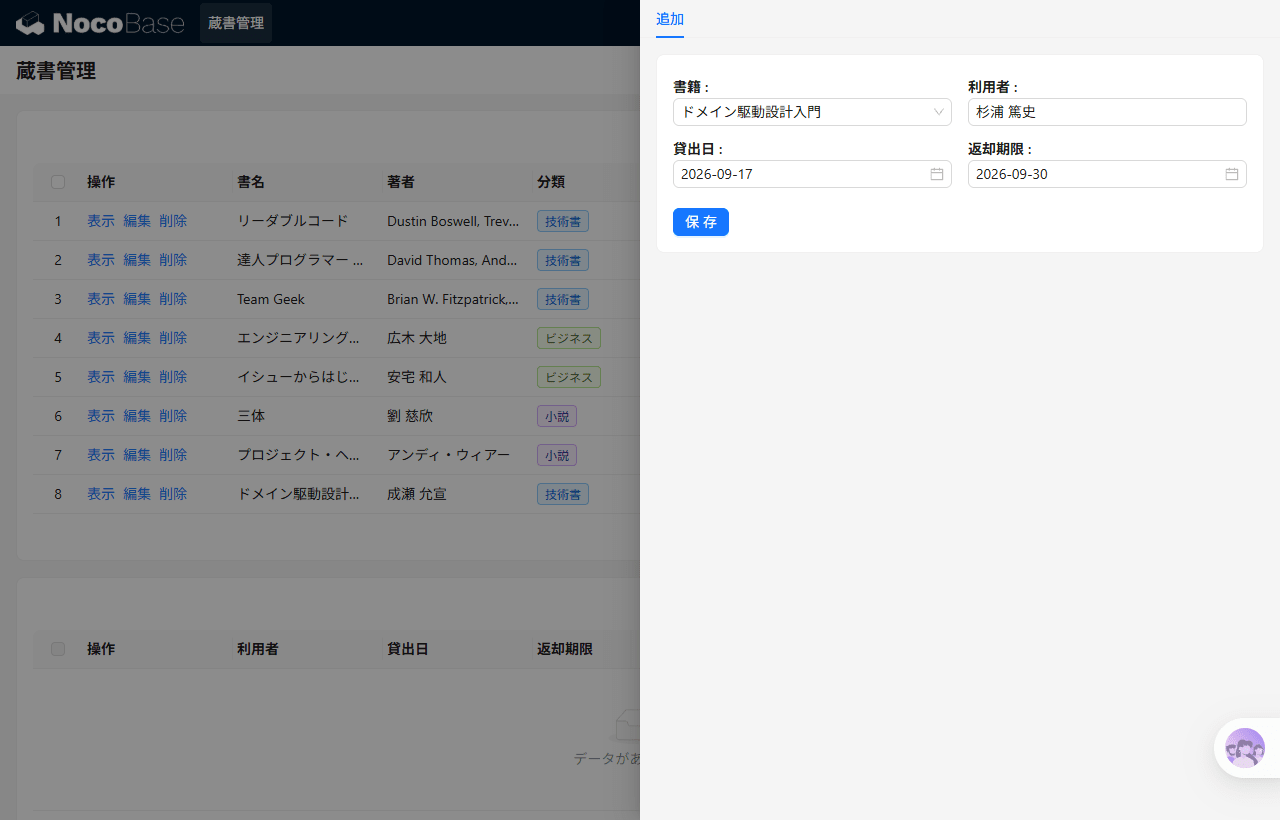Viewport: 1280px width, 820px height.
Task: Click author cell Brian W. Fitzpatrick
Action: (453, 299)
